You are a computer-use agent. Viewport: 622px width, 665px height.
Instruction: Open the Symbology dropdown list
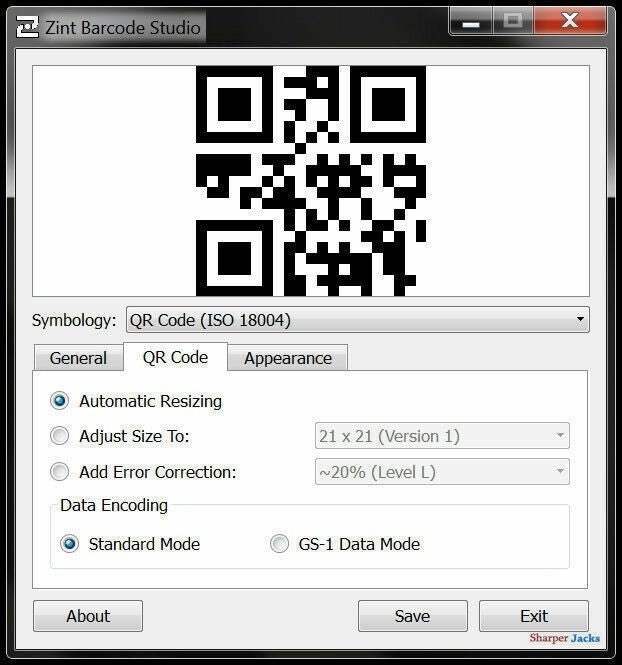[357, 320]
